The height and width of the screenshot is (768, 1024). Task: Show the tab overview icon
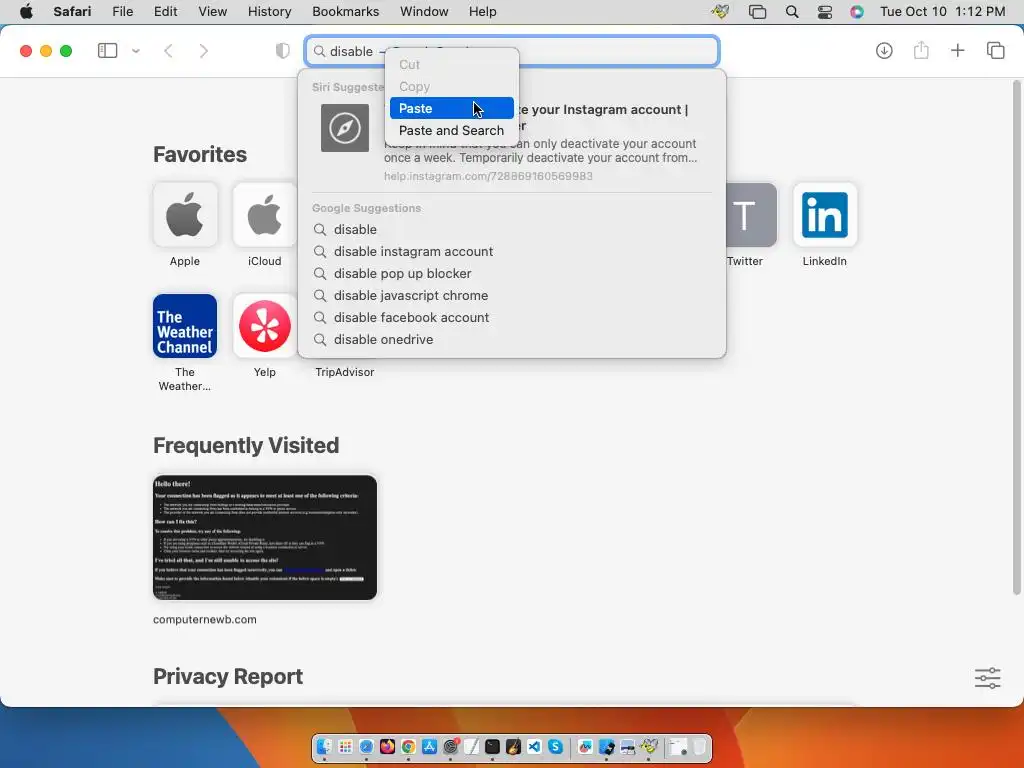(995, 50)
